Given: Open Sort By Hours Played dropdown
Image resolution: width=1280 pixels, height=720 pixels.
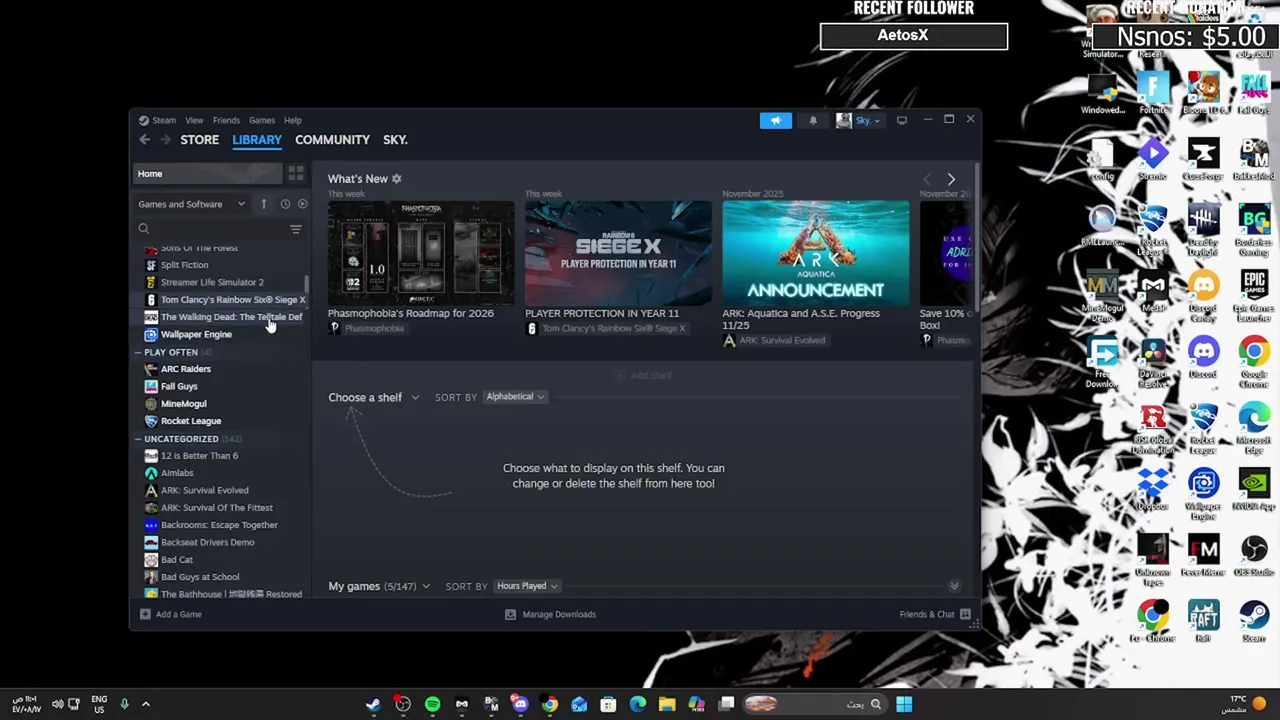Looking at the screenshot, I should (x=527, y=586).
